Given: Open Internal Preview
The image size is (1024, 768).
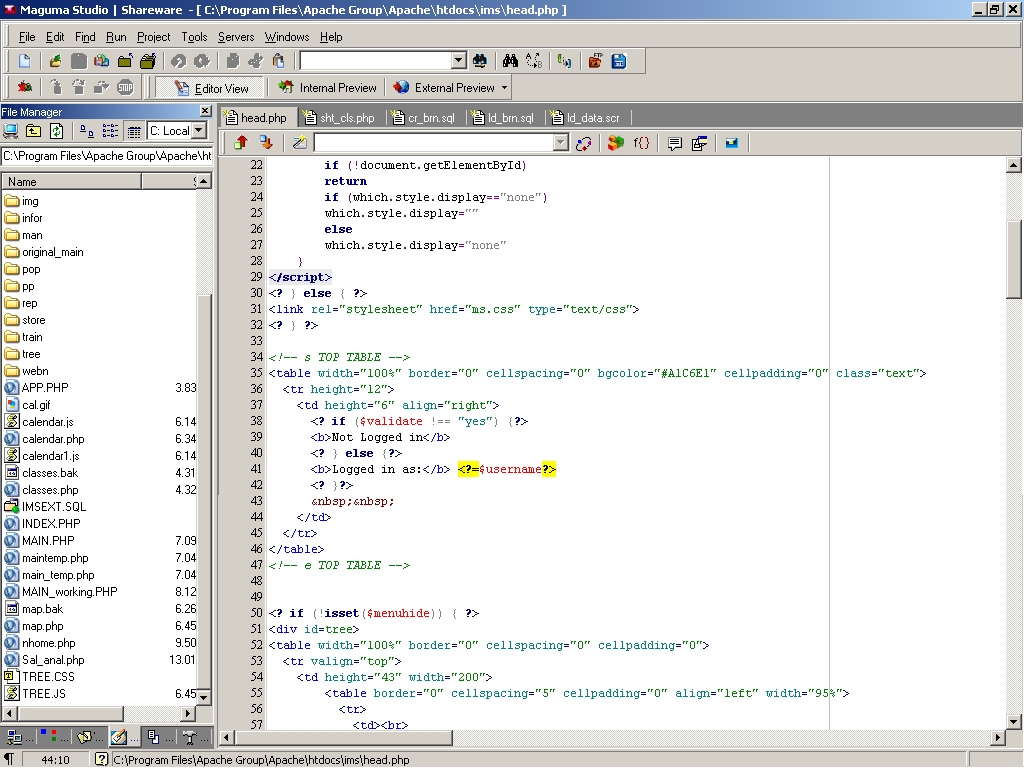Looking at the screenshot, I should 327,88.
